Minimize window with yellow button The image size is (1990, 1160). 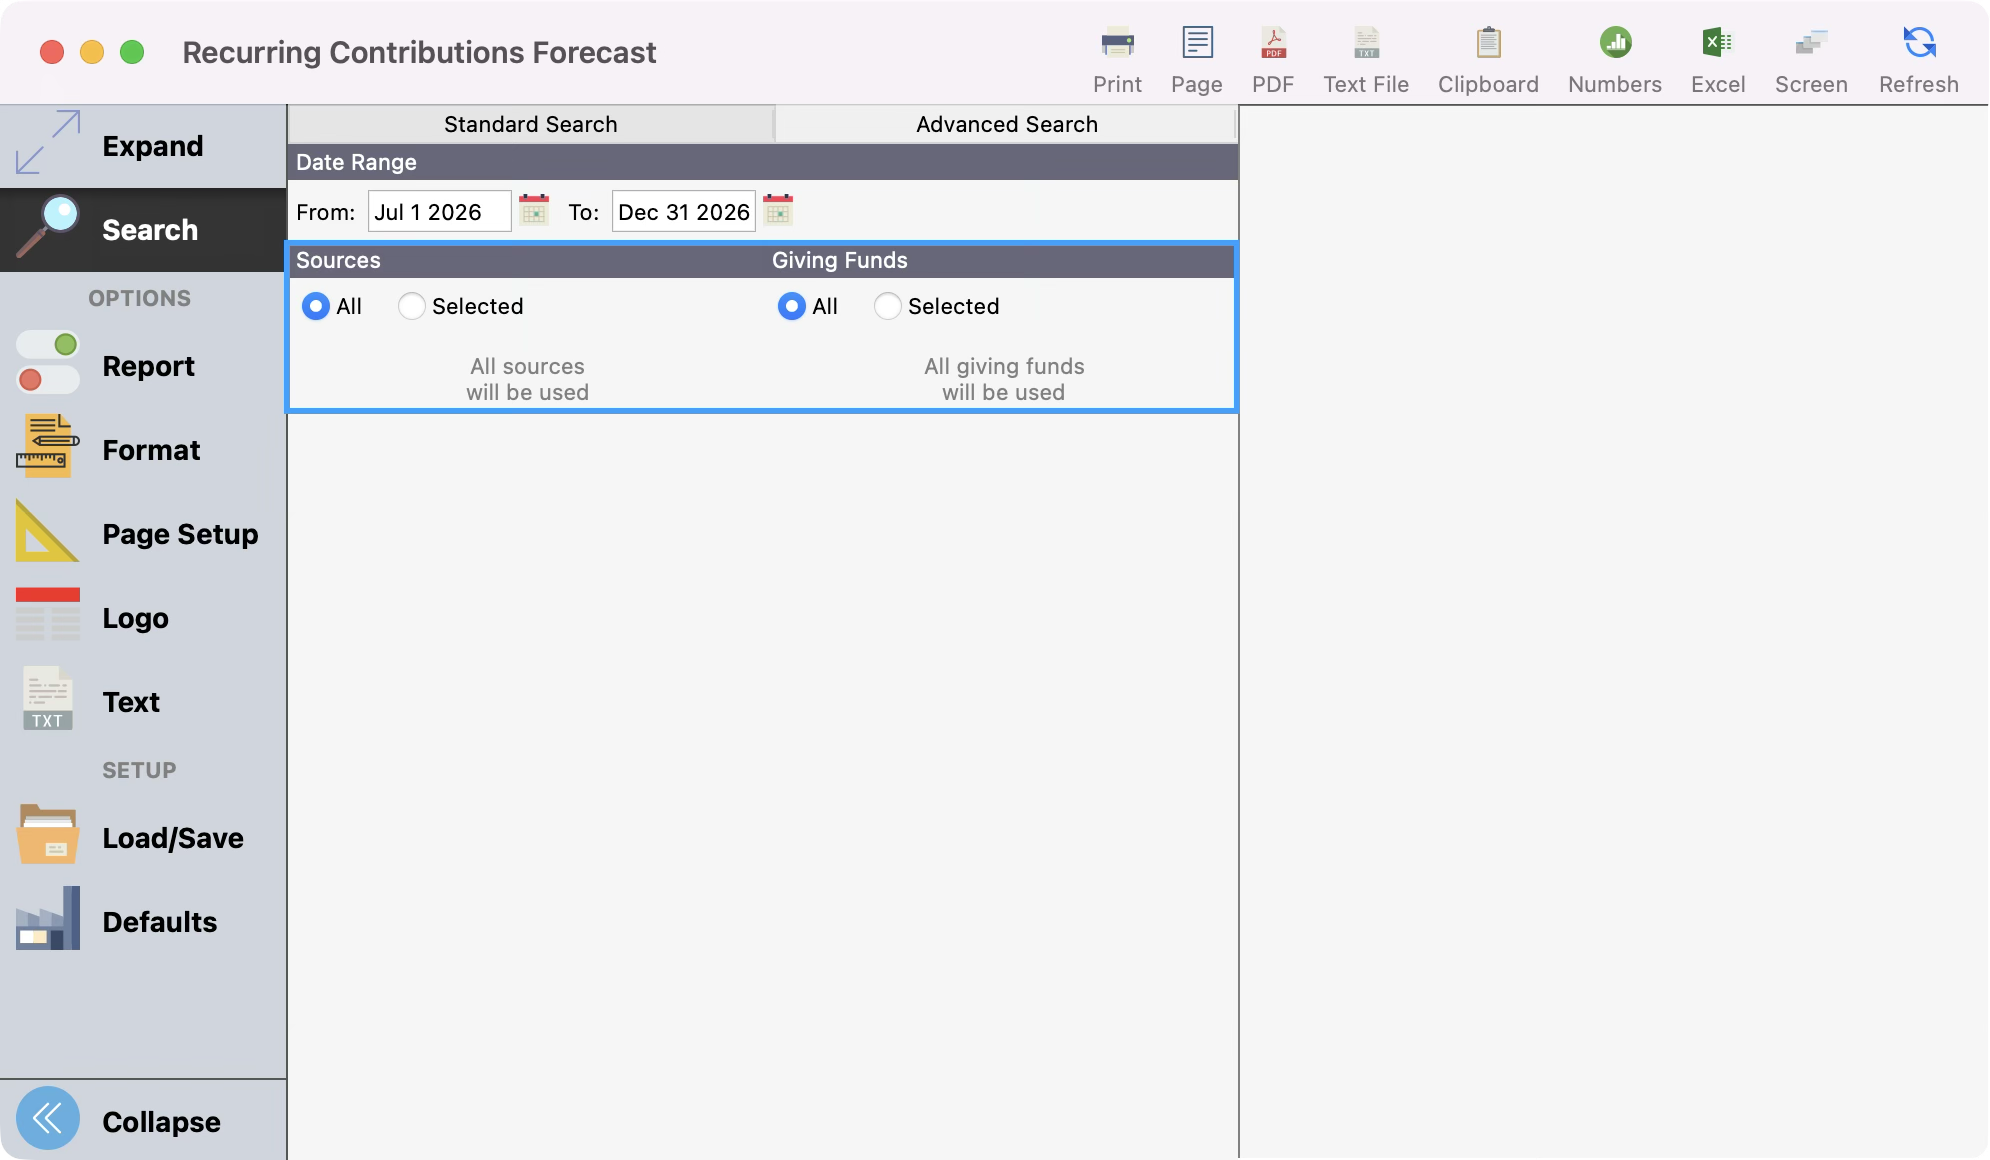[92, 52]
